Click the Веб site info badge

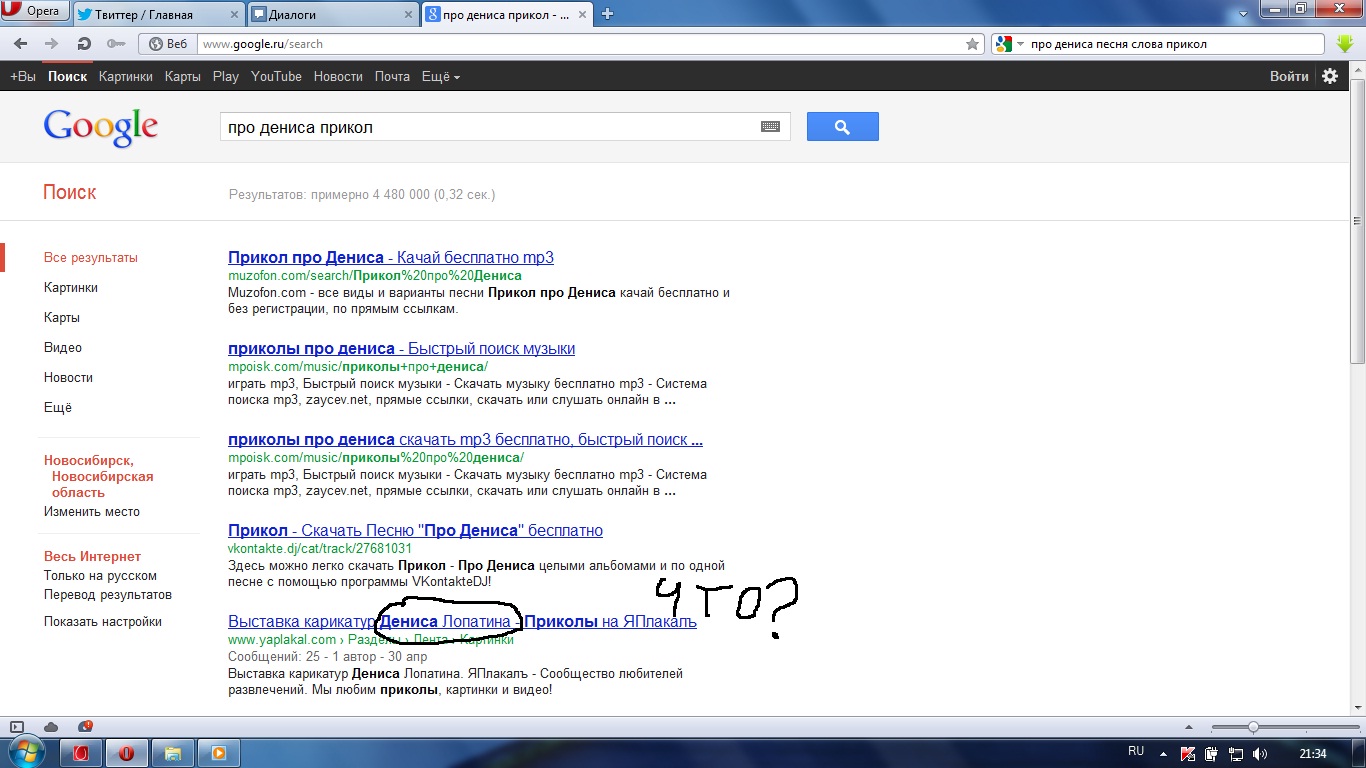click(167, 44)
